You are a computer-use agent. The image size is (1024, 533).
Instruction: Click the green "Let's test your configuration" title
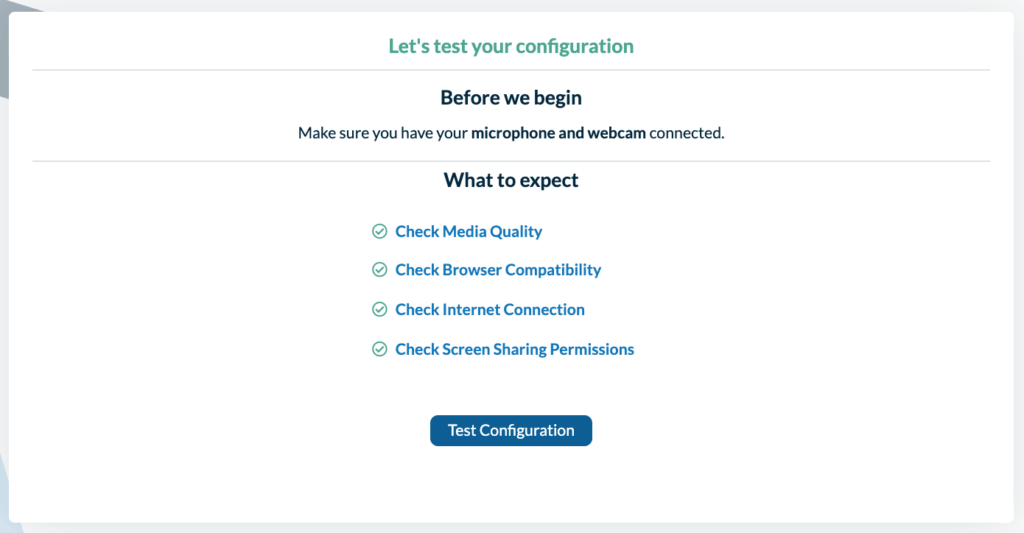pos(511,46)
